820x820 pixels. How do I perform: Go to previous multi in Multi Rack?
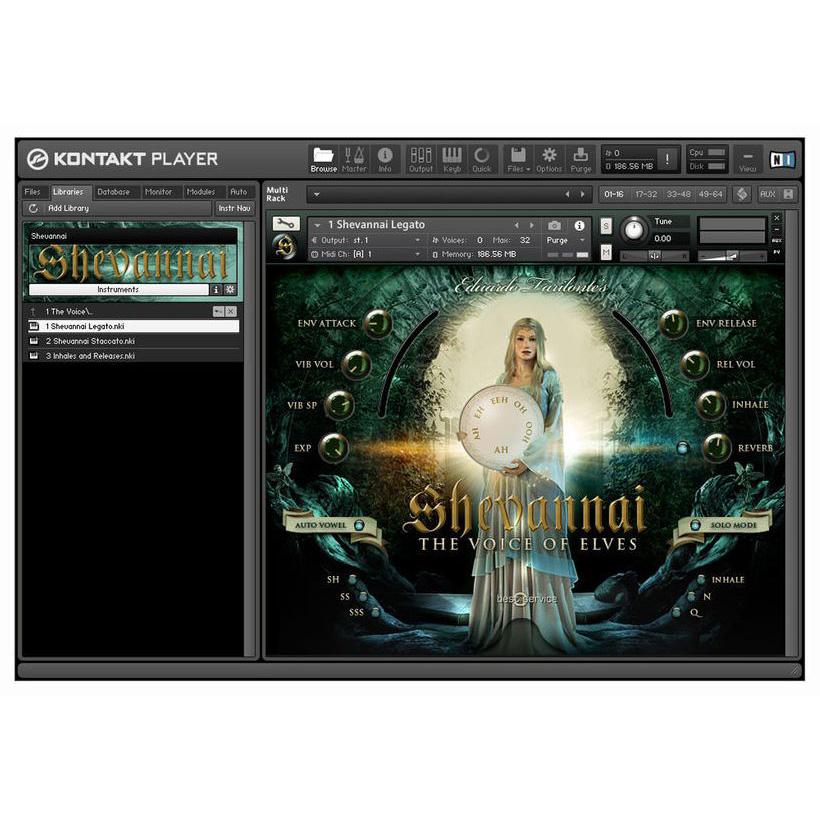(x=567, y=194)
